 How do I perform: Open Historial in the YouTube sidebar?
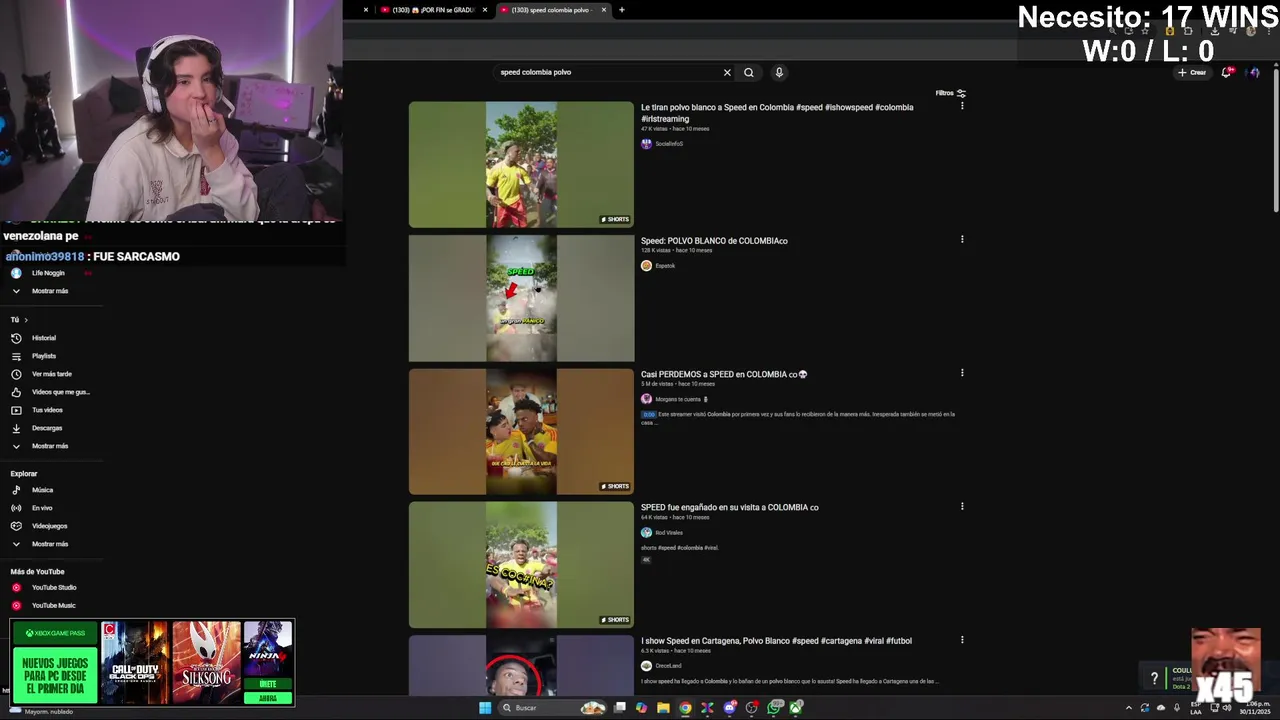click(44, 338)
